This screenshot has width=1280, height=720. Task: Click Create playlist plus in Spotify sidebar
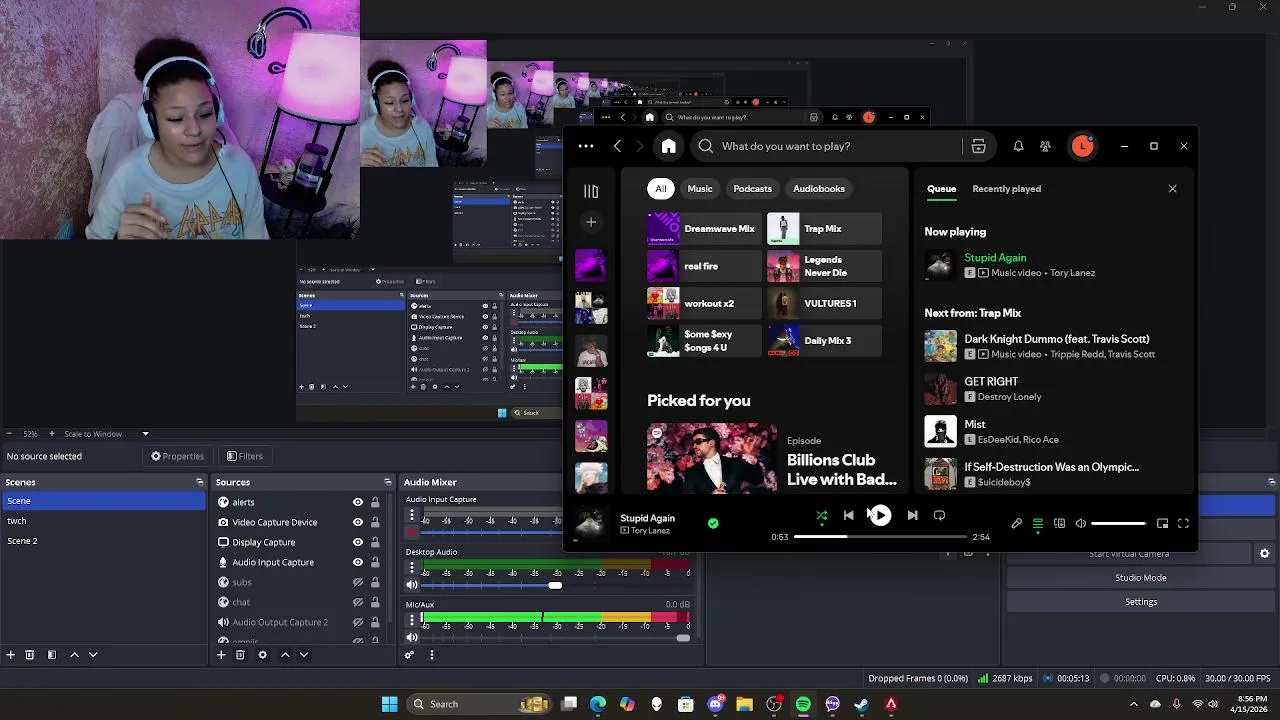[x=591, y=222]
